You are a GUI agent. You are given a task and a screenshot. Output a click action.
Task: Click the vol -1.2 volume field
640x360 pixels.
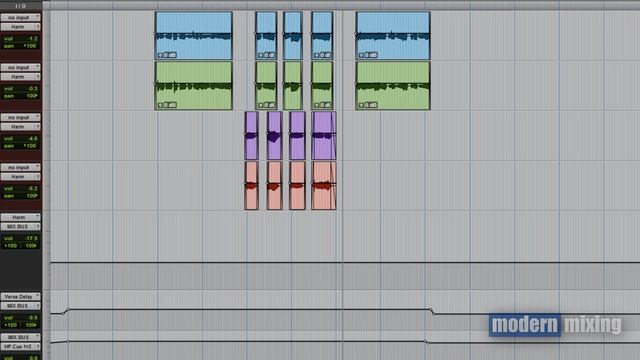click(x=20, y=39)
